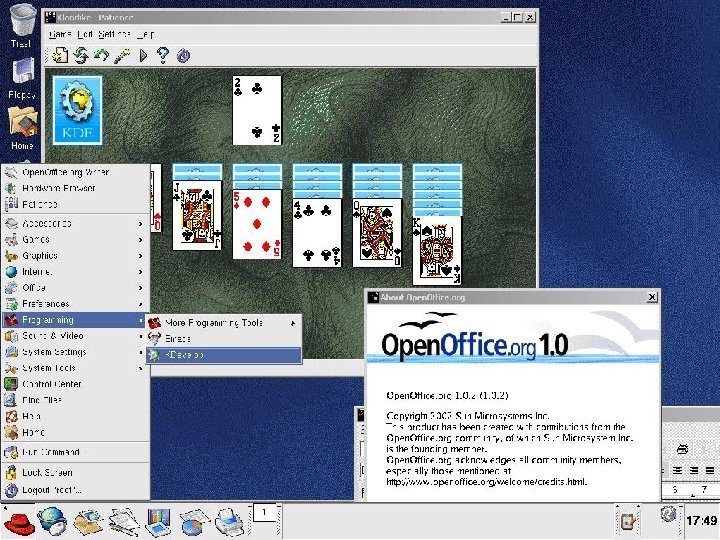Launch Emacs from the Programming submenu

pos(224,339)
